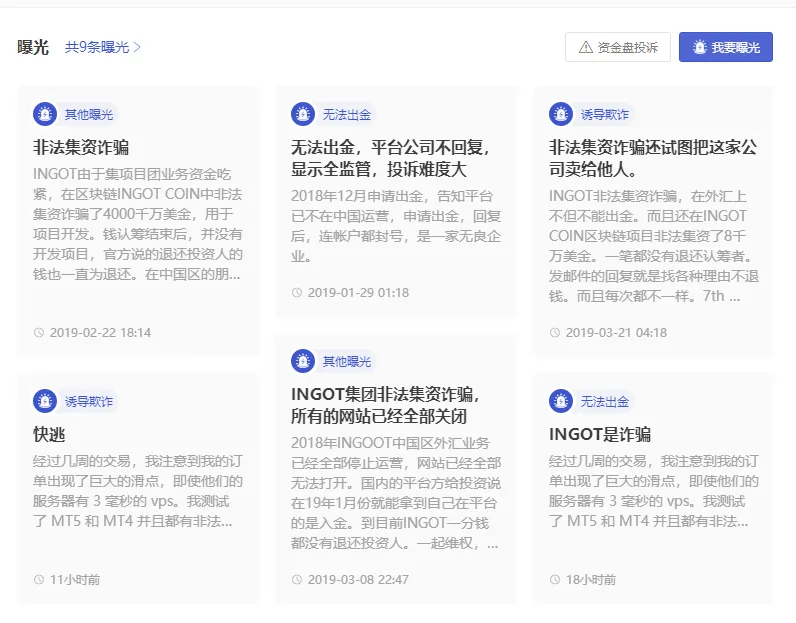Click clock icon beside 18小时前
796x623 pixels.
555,579
